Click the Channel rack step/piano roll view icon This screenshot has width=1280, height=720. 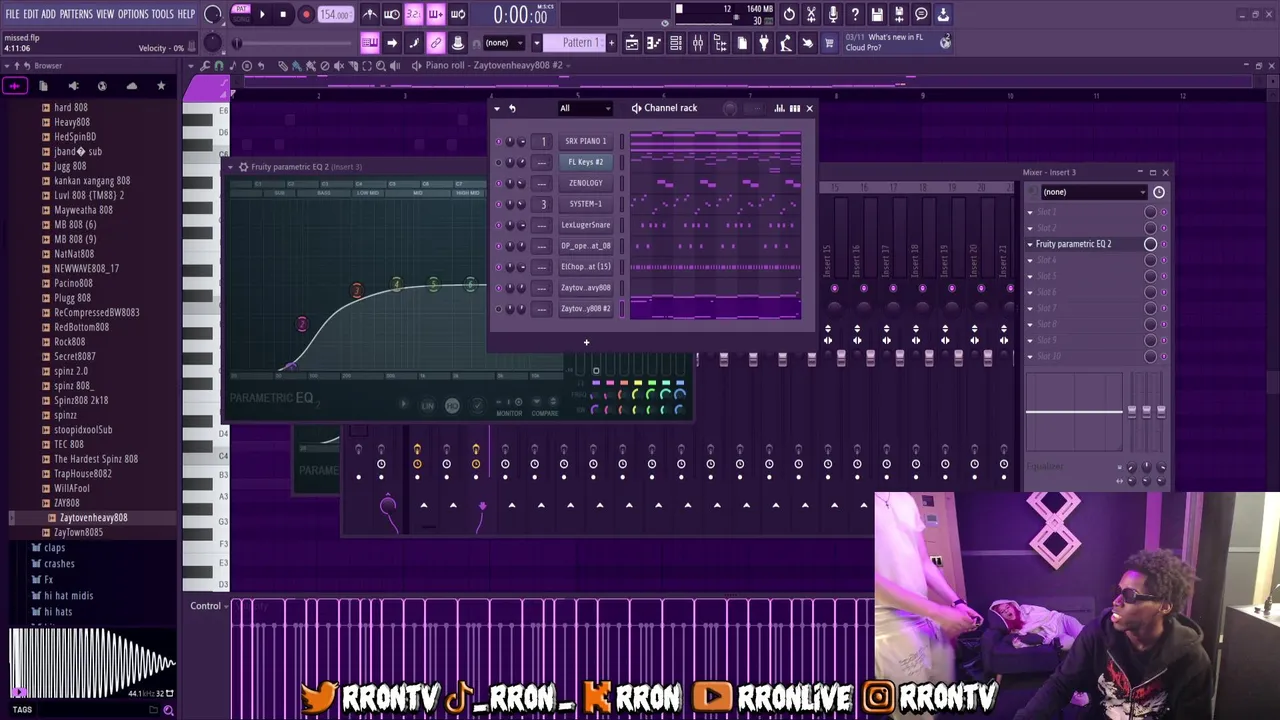794,108
